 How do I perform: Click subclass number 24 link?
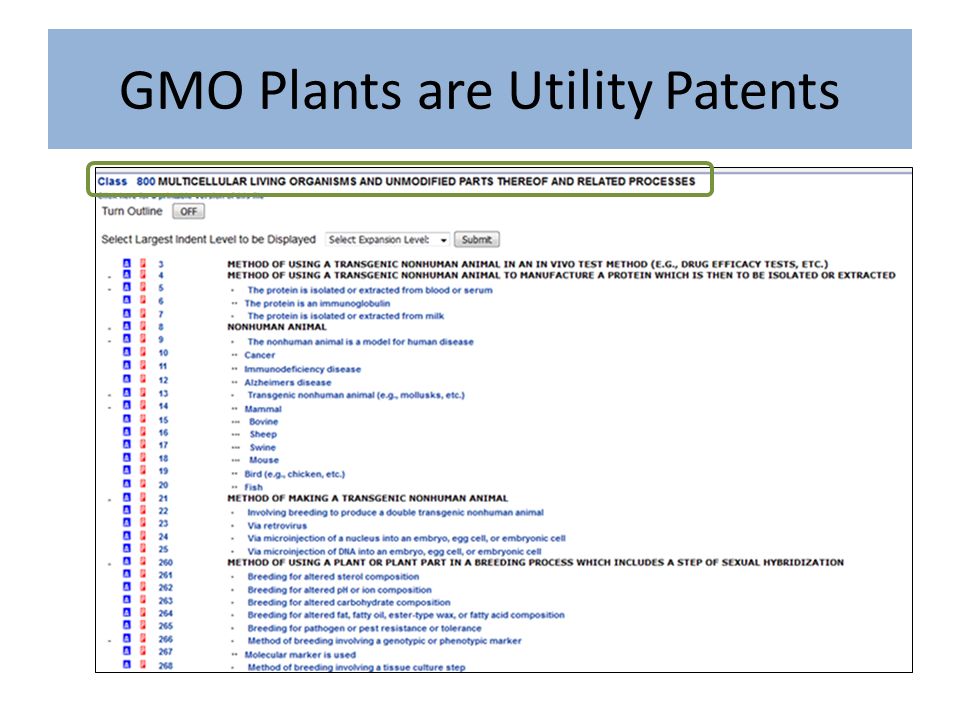pos(163,537)
